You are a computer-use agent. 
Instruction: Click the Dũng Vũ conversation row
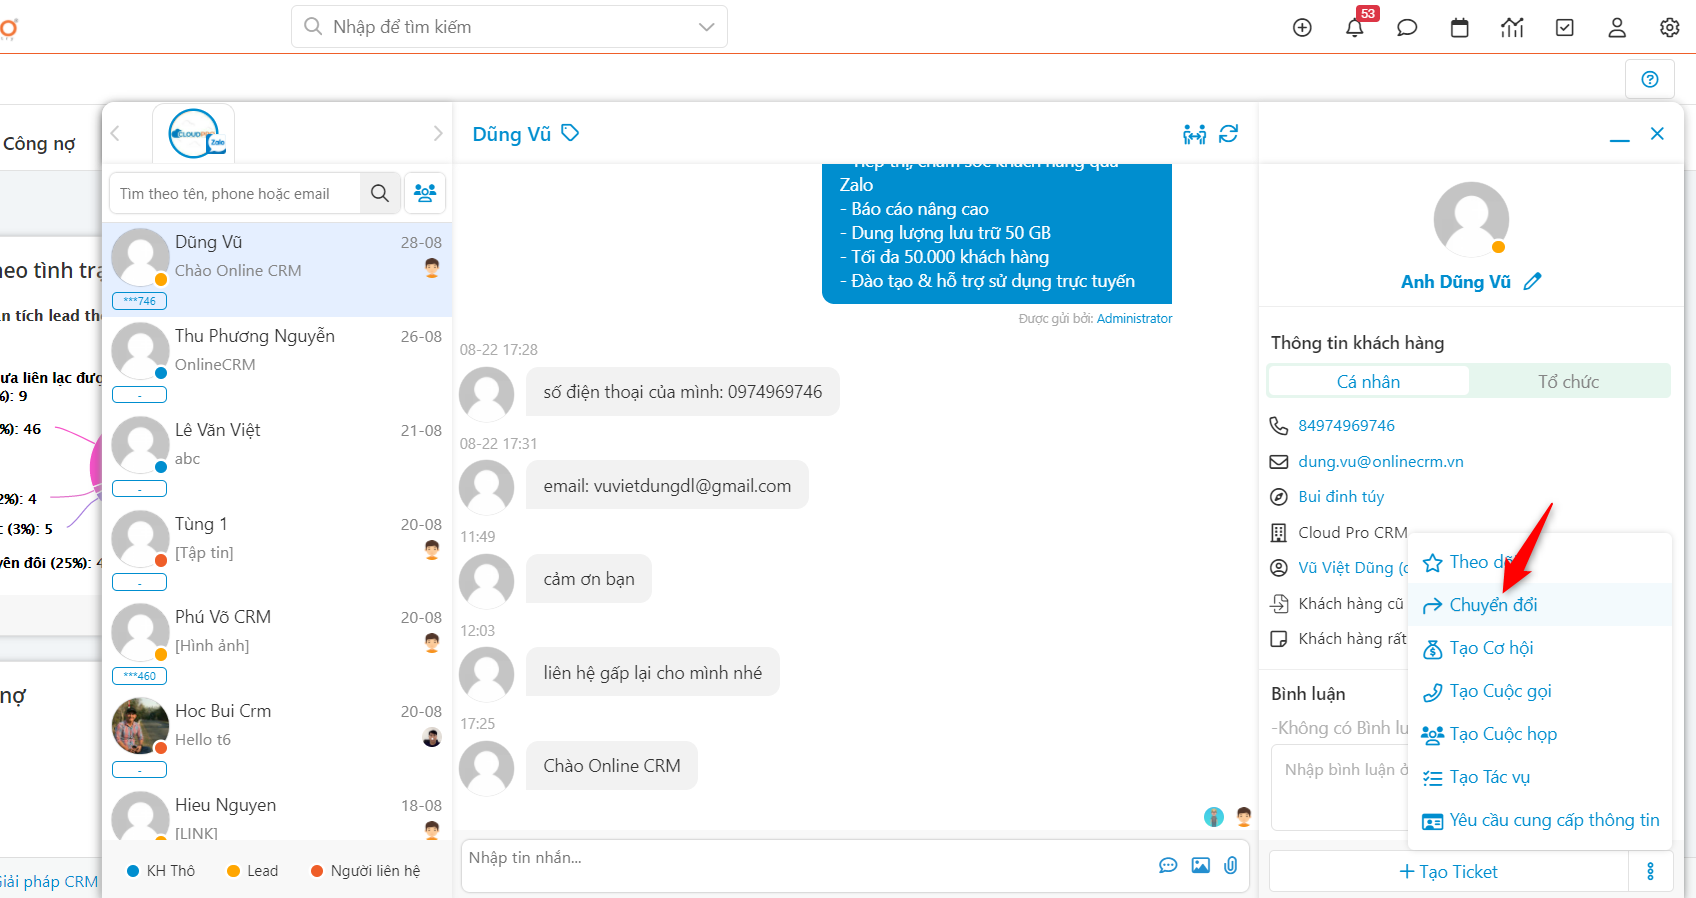pos(277,269)
